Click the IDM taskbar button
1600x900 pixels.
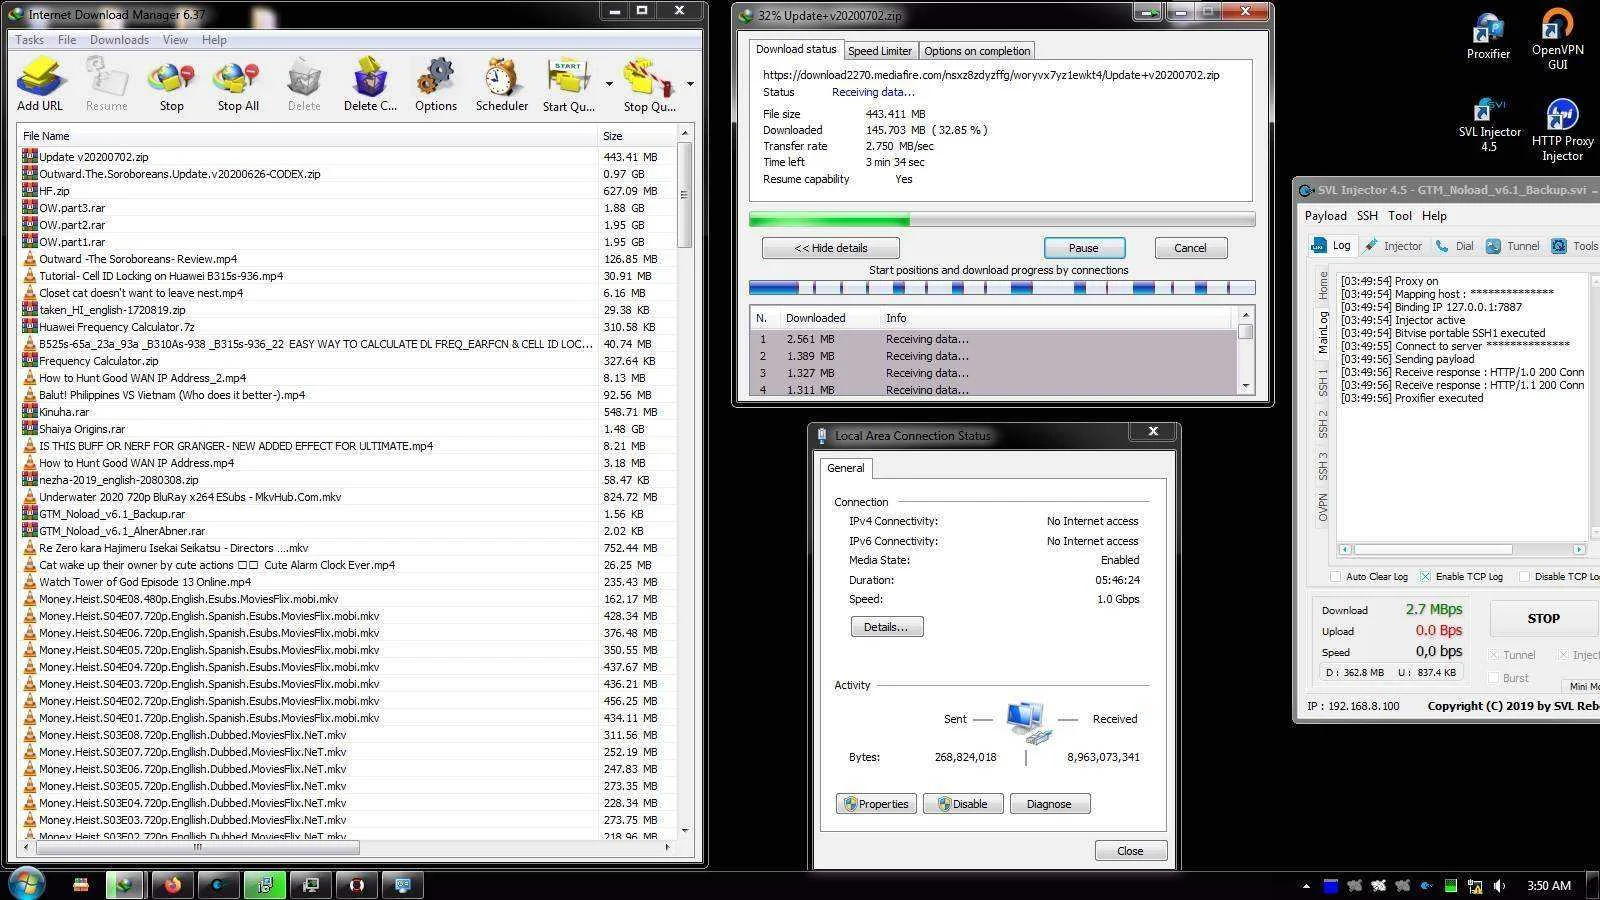pos(124,885)
